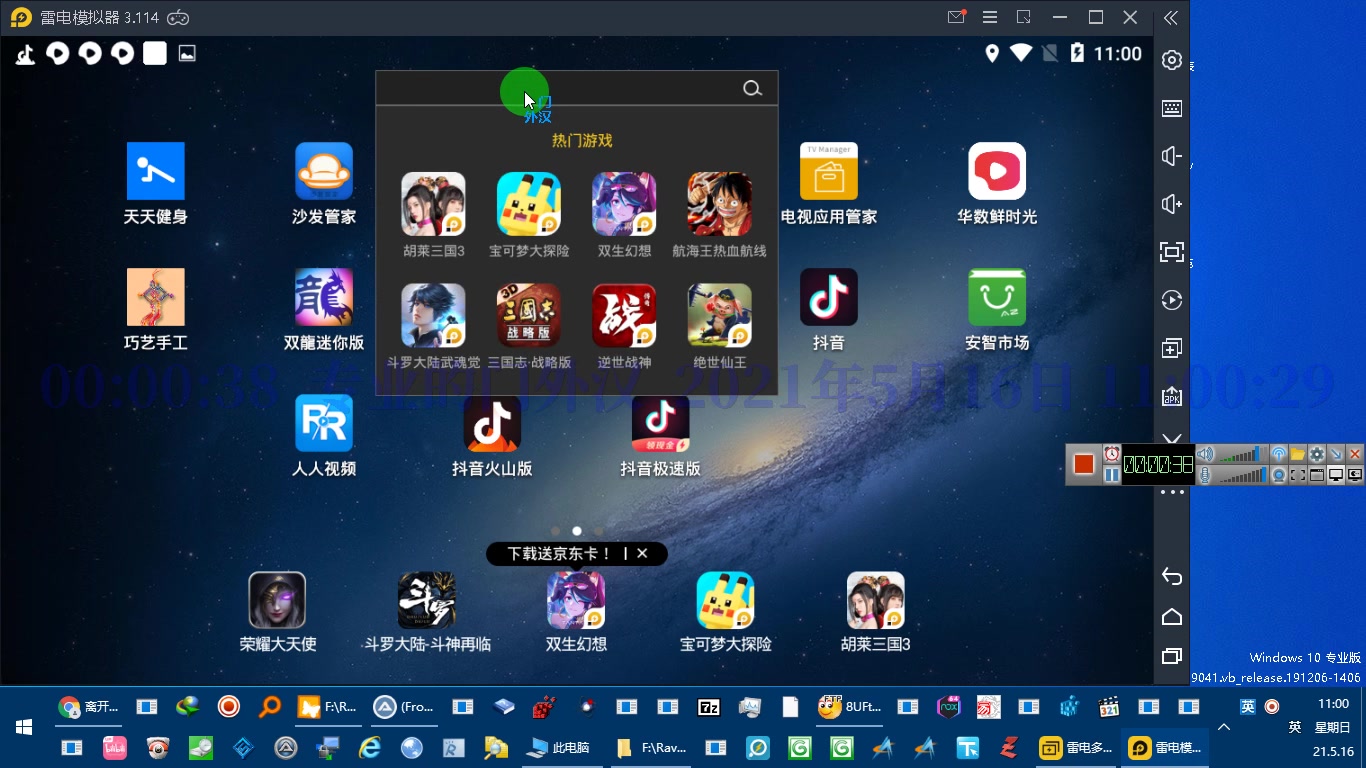1366x768 pixels.
Task: Adjust the recorder speaker volume level
Action: [x=1241, y=455]
